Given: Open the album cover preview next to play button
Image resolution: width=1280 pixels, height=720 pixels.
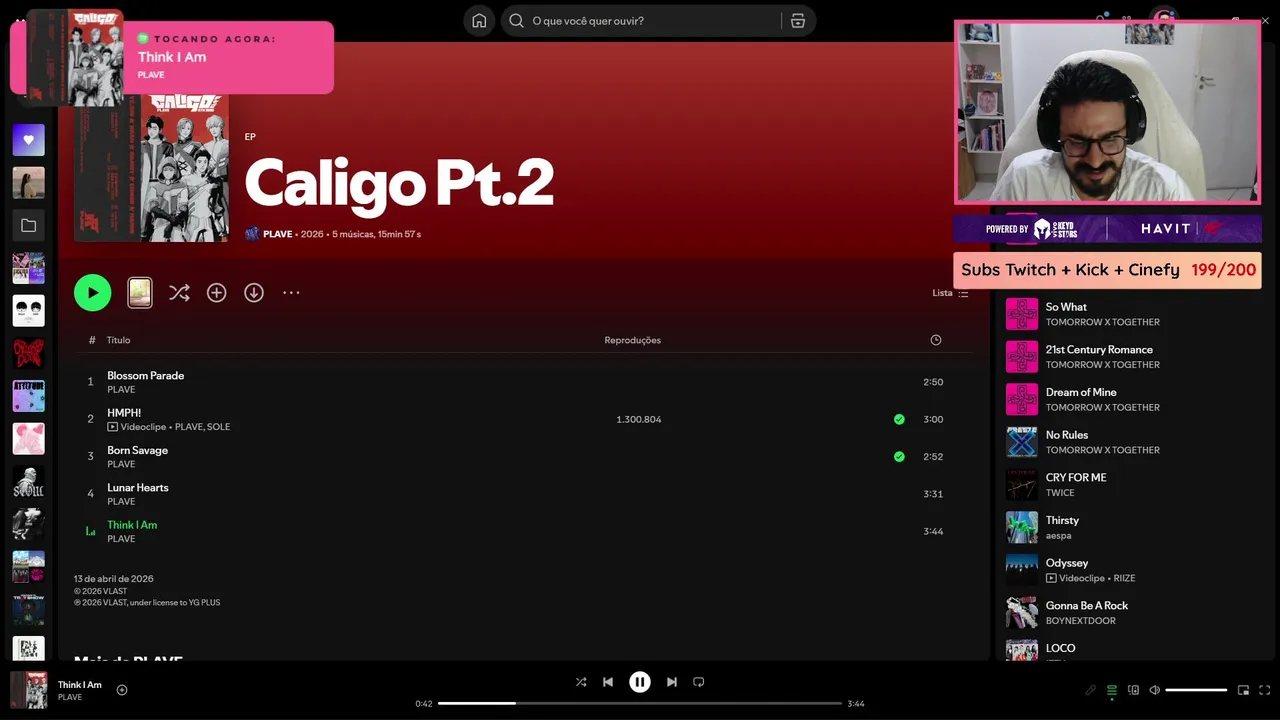Looking at the screenshot, I should coord(140,293).
